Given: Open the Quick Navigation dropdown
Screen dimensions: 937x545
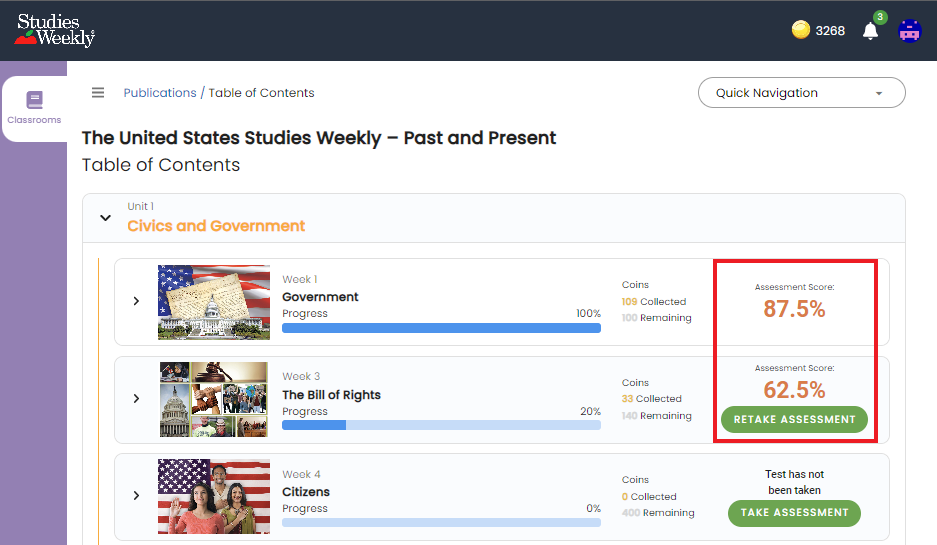Looking at the screenshot, I should (x=801, y=93).
